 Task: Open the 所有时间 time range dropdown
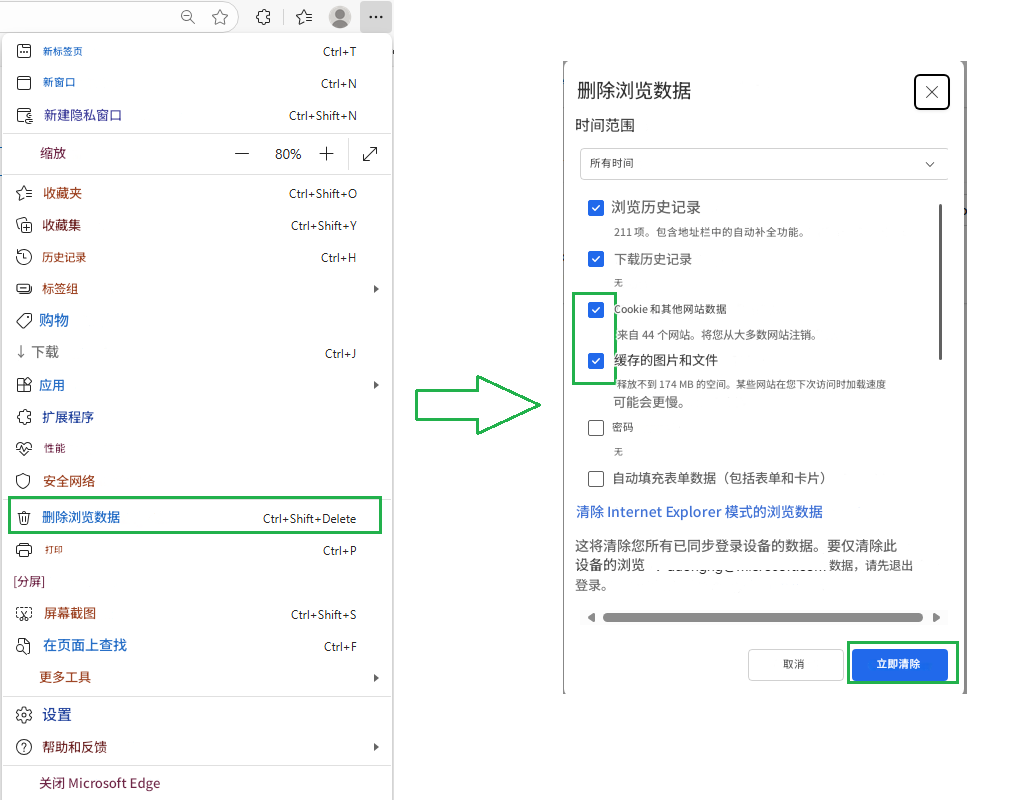[764, 164]
